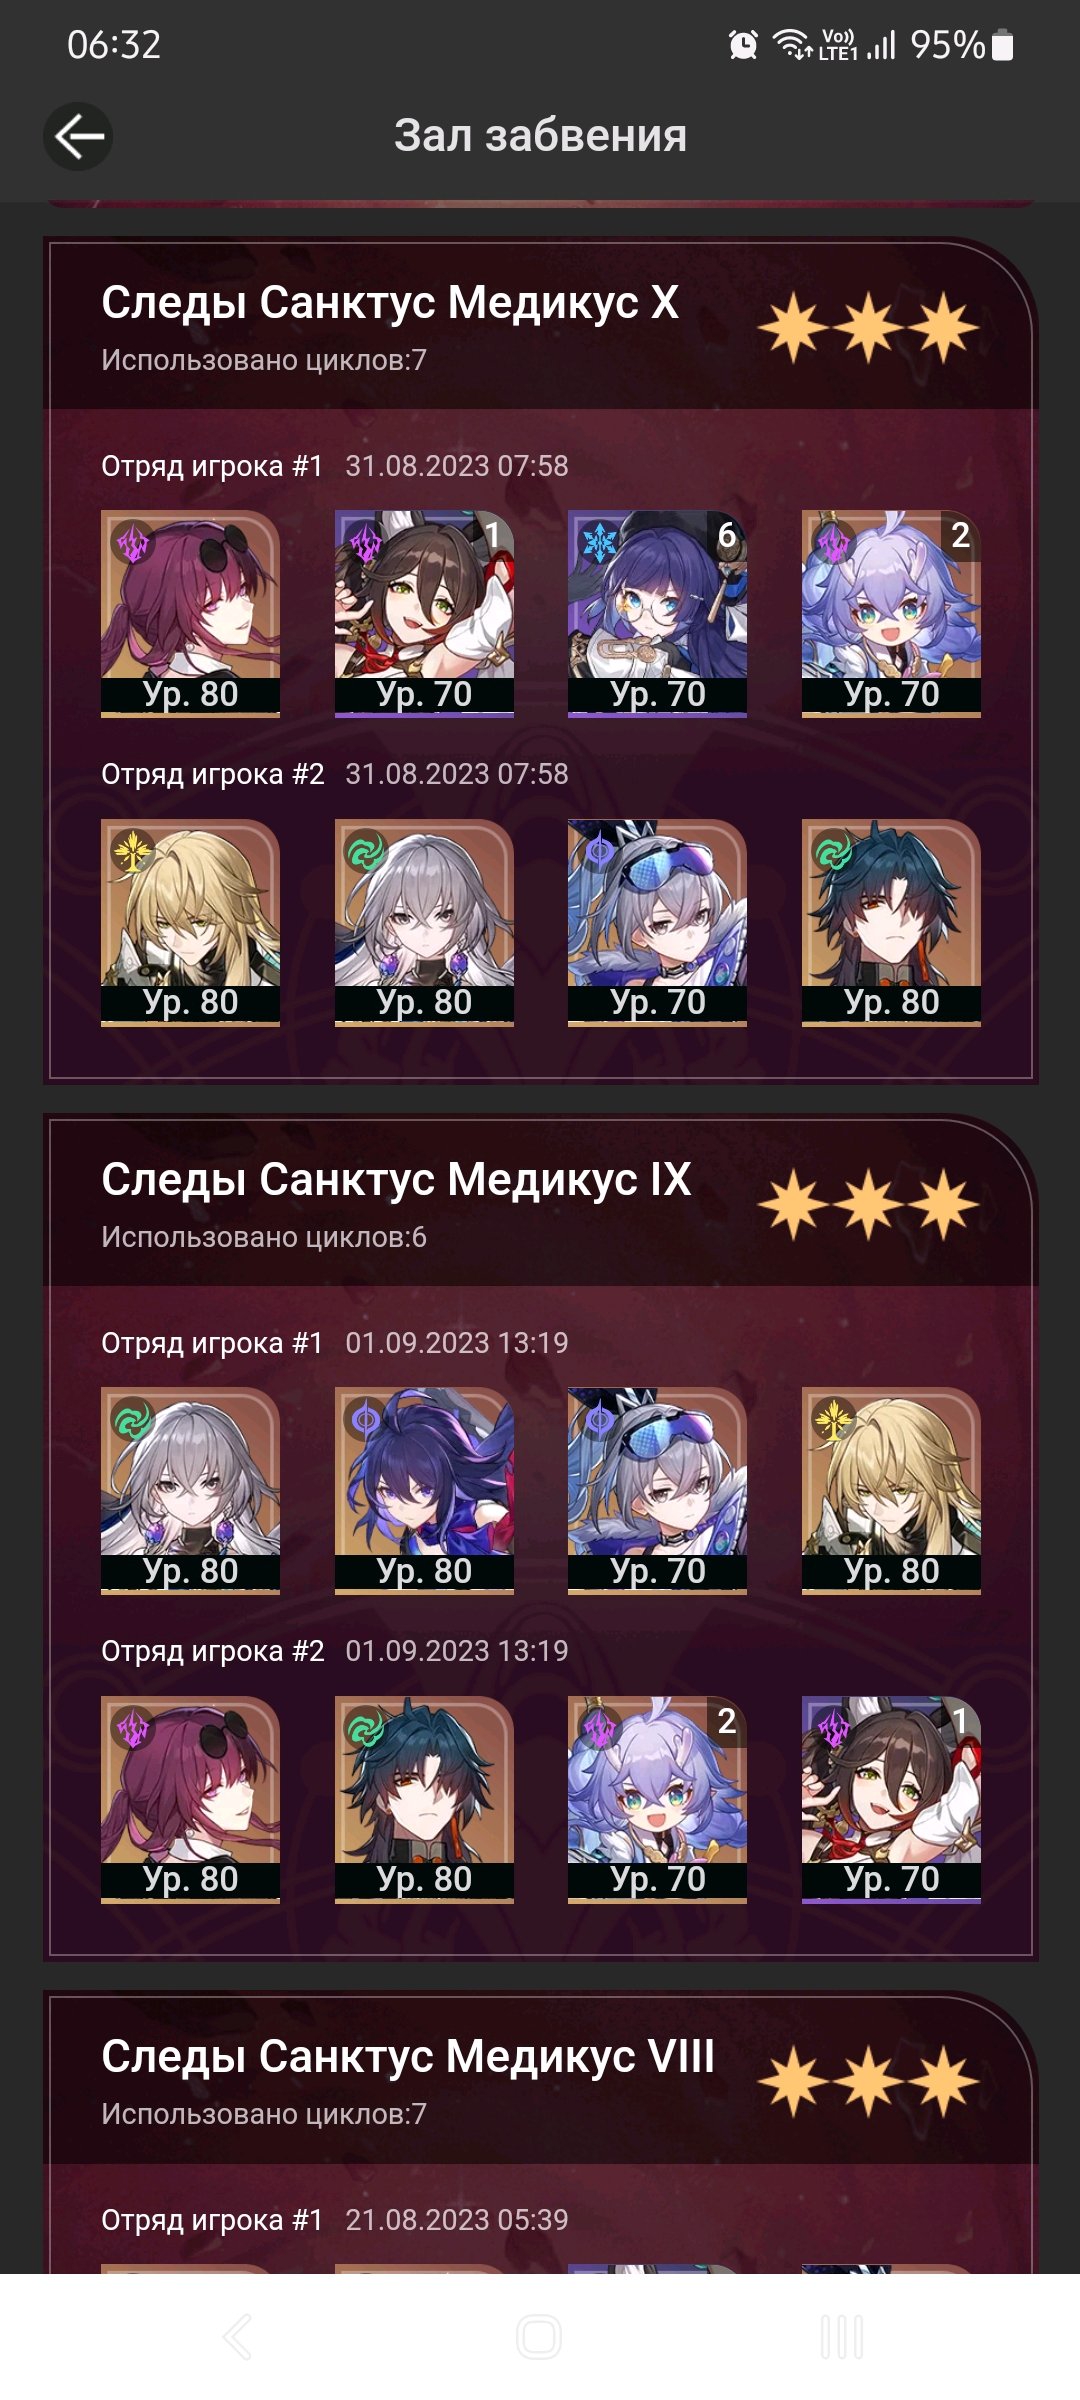Viewport: 1080px width, 2400px height.
Task: Open Kafka portrait in Медикус X squad #1
Action: 190,613
